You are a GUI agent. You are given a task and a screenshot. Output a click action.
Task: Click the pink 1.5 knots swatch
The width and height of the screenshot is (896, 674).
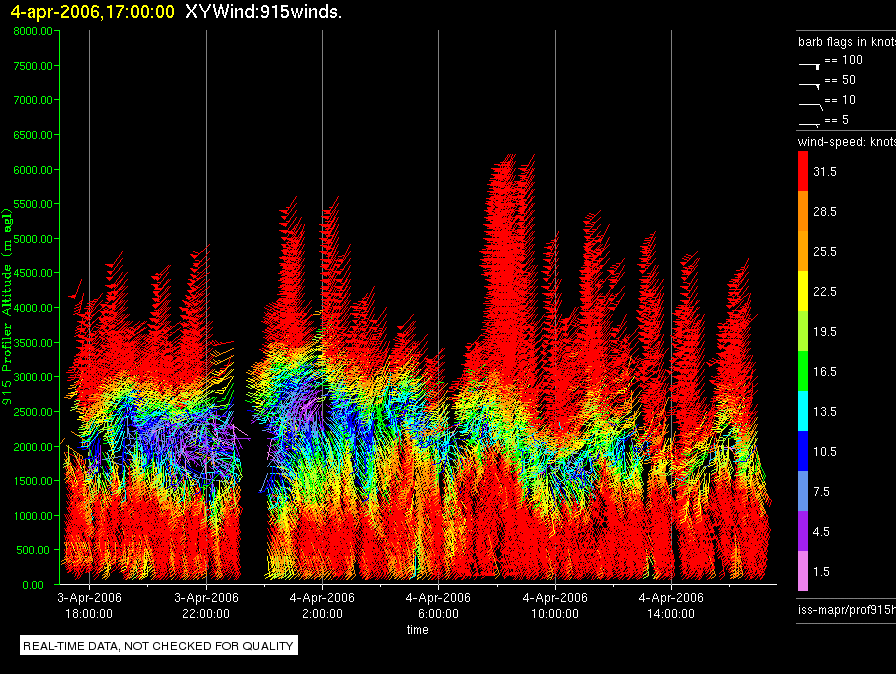click(803, 571)
